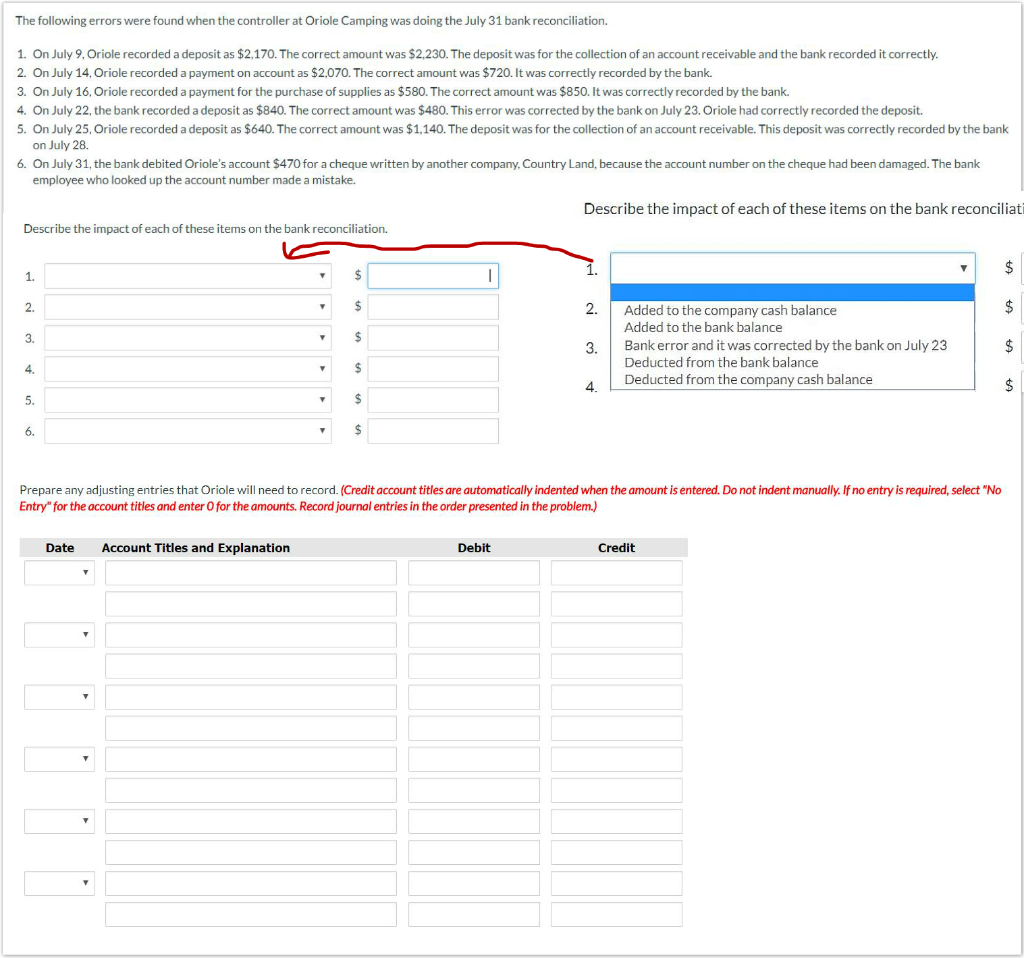Click first account title field of entry six
Image resolution: width=1024 pixels, height=958 pixels.
(x=251, y=883)
